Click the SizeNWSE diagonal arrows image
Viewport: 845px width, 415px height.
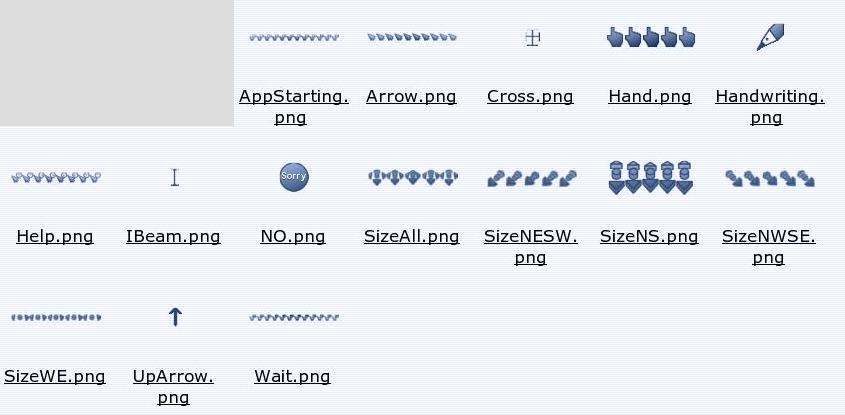tap(770, 178)
